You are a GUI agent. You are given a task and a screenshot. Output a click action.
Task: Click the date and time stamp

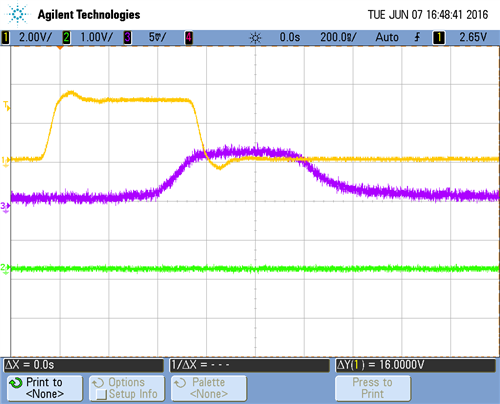(428, 15)
